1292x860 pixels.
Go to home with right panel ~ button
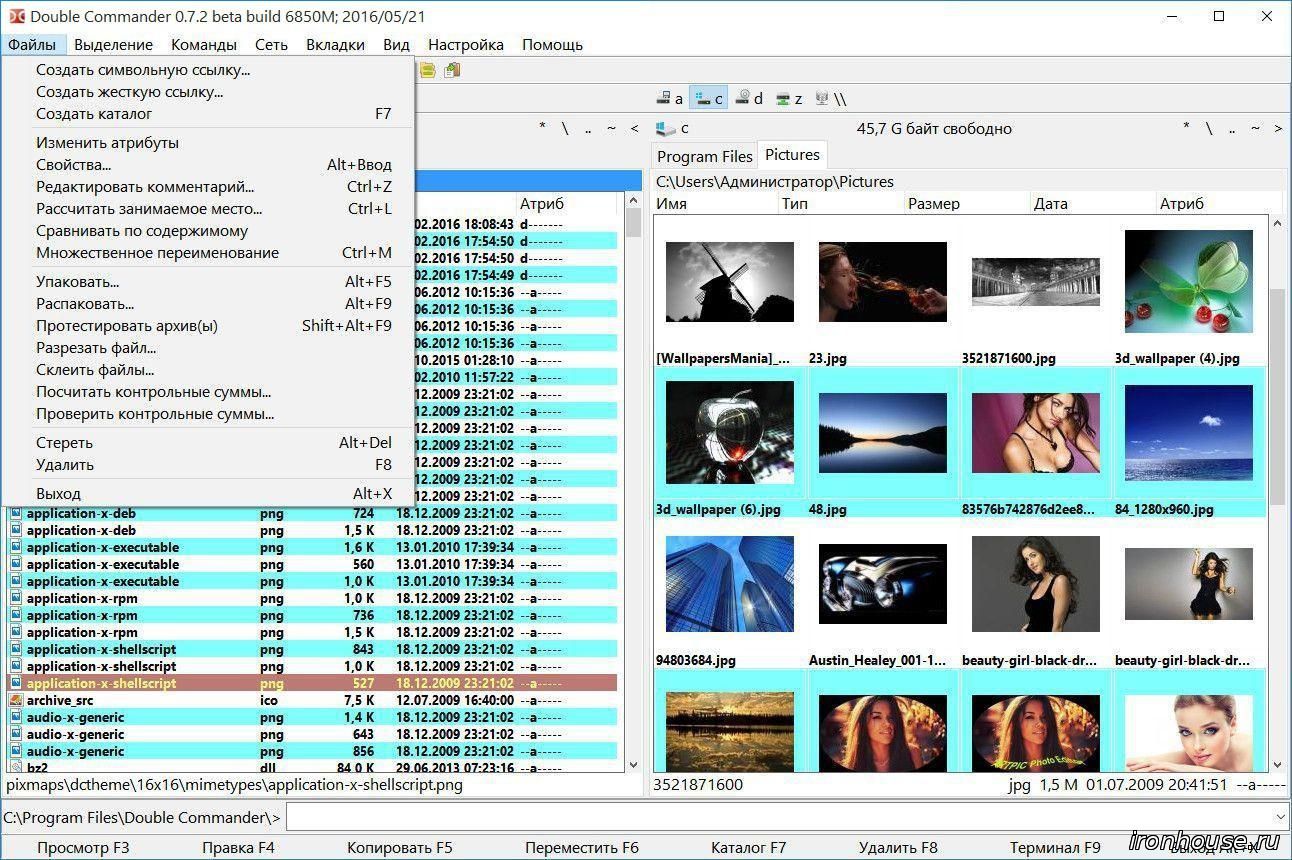click(1255, 128)
